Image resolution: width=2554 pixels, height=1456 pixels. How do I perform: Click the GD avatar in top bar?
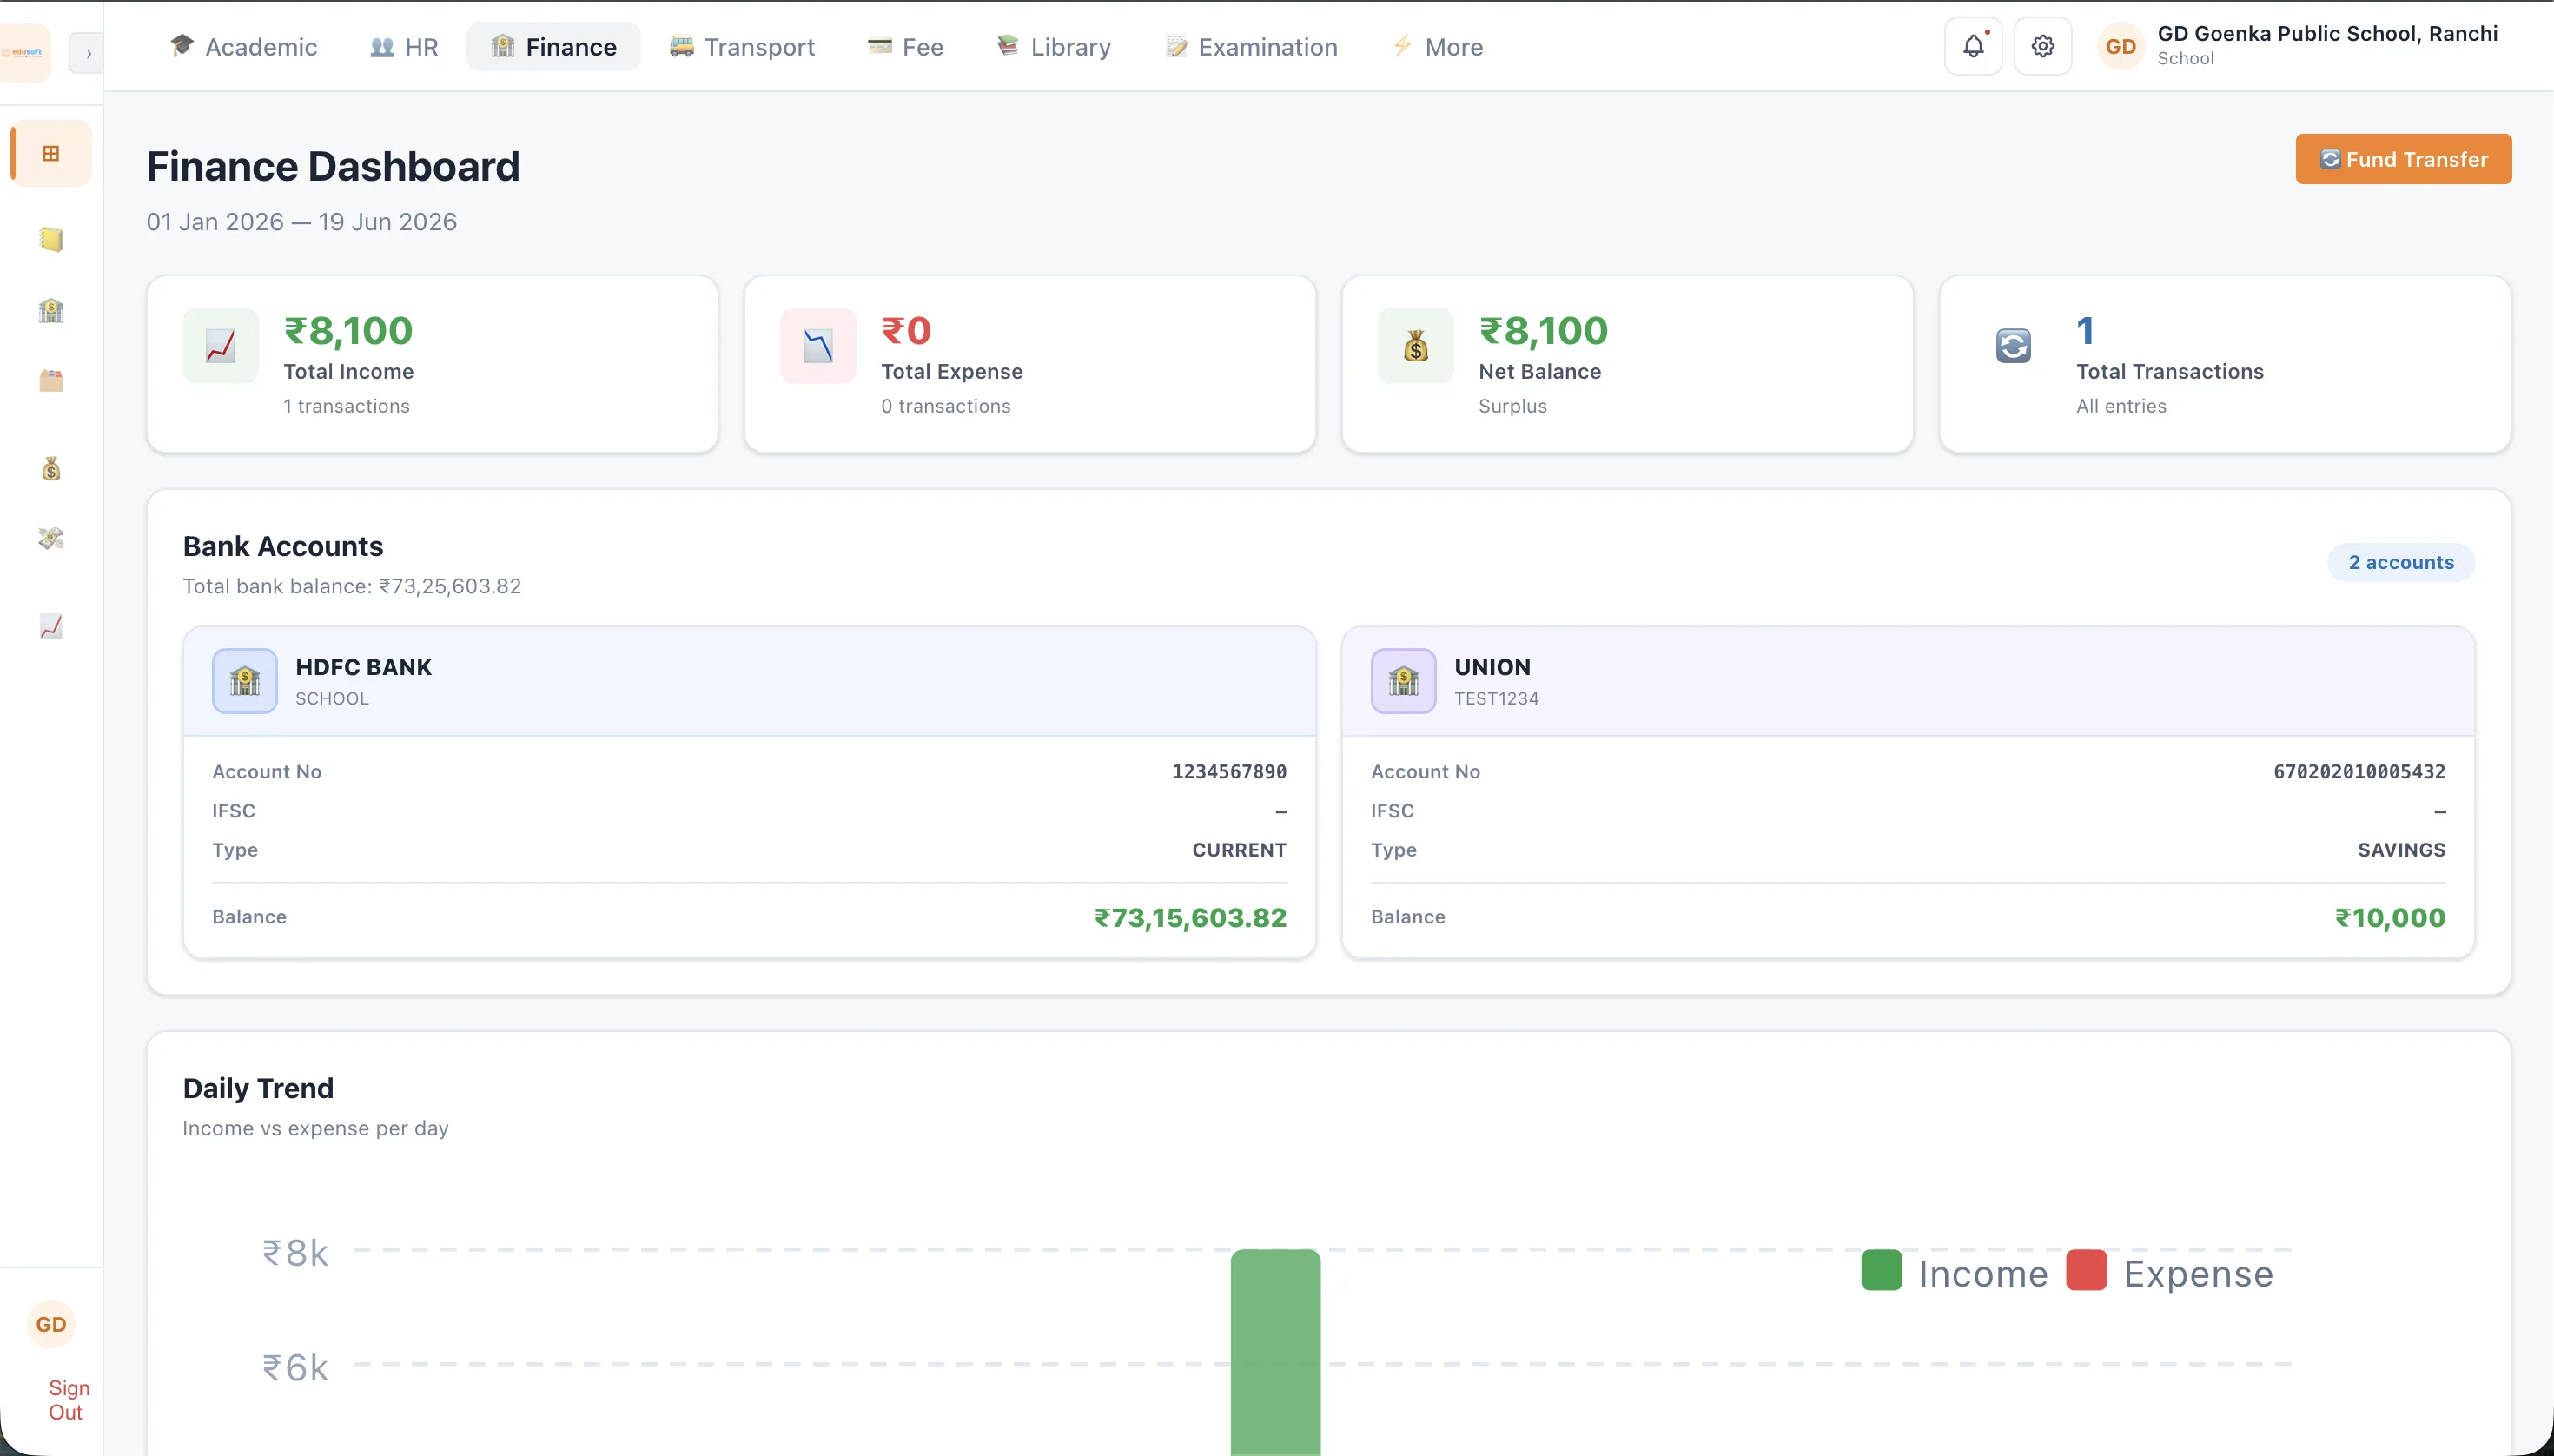(2120, 46)
